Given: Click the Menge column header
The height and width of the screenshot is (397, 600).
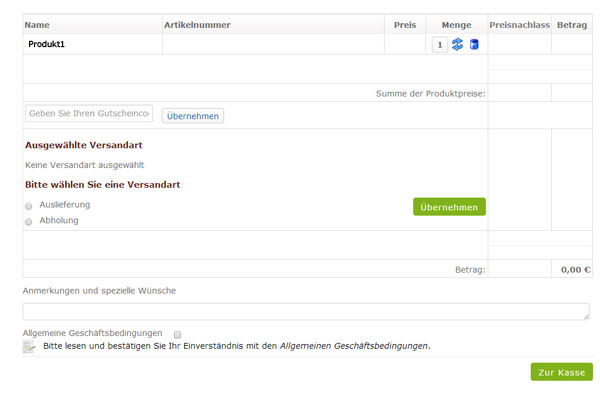Looking at the screenshot, I should (x=457, y=25).
